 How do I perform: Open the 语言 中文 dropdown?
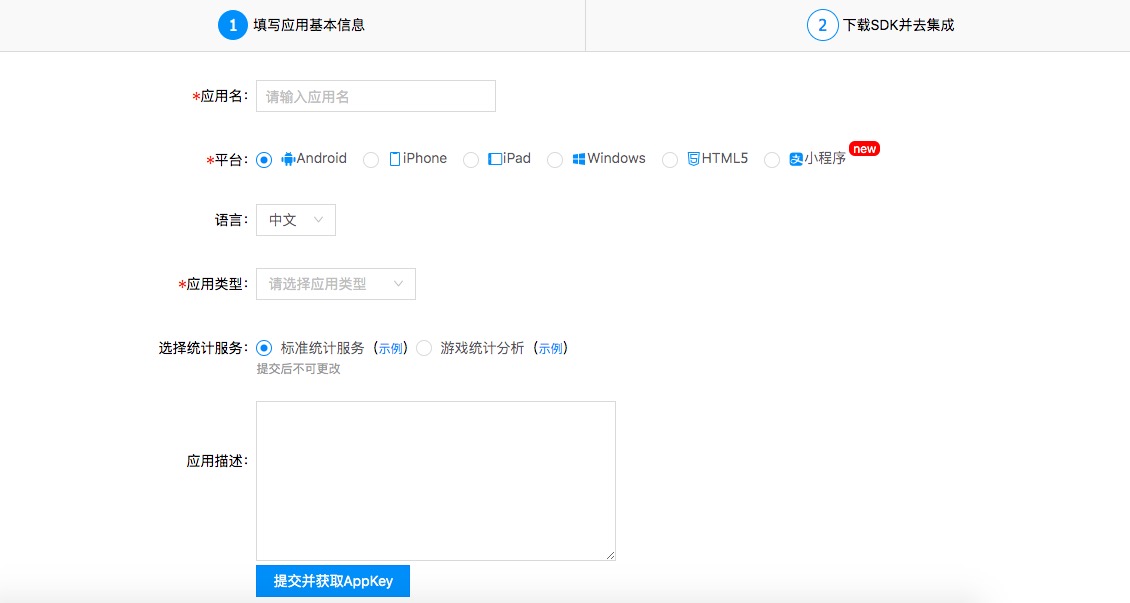[295, 220]
